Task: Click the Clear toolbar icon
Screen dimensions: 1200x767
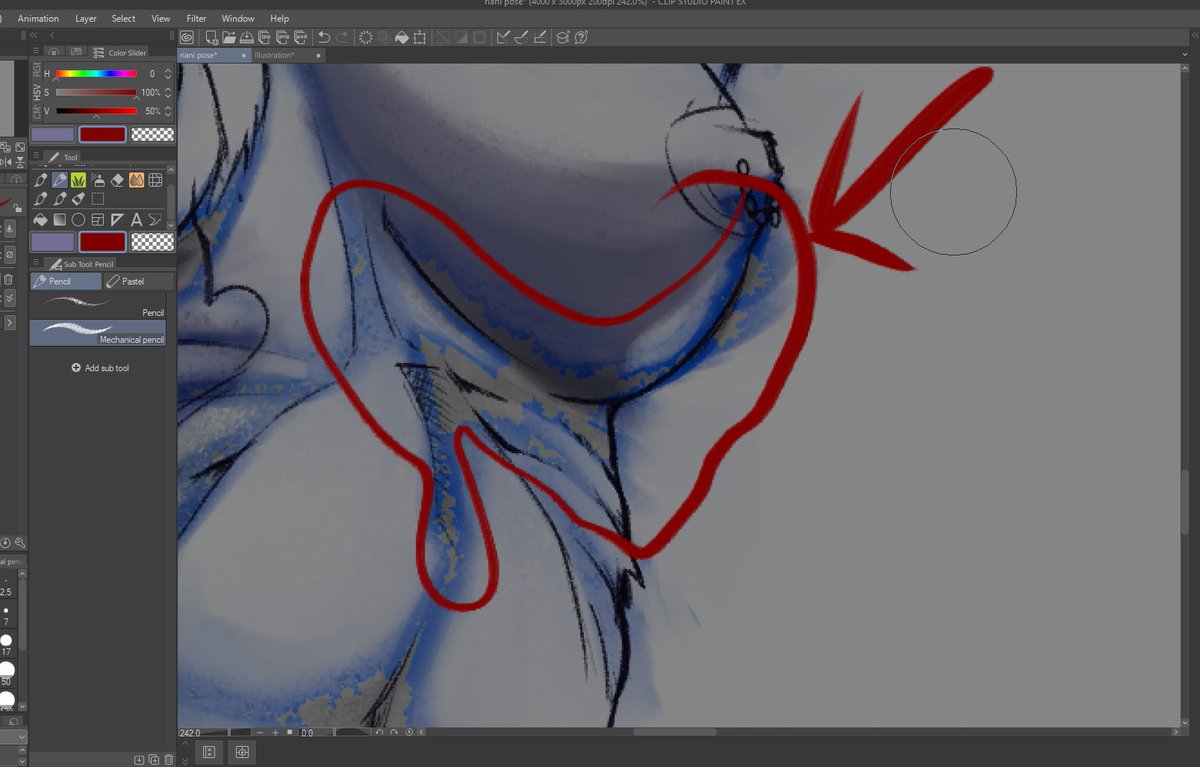Action: click(365, 37)
